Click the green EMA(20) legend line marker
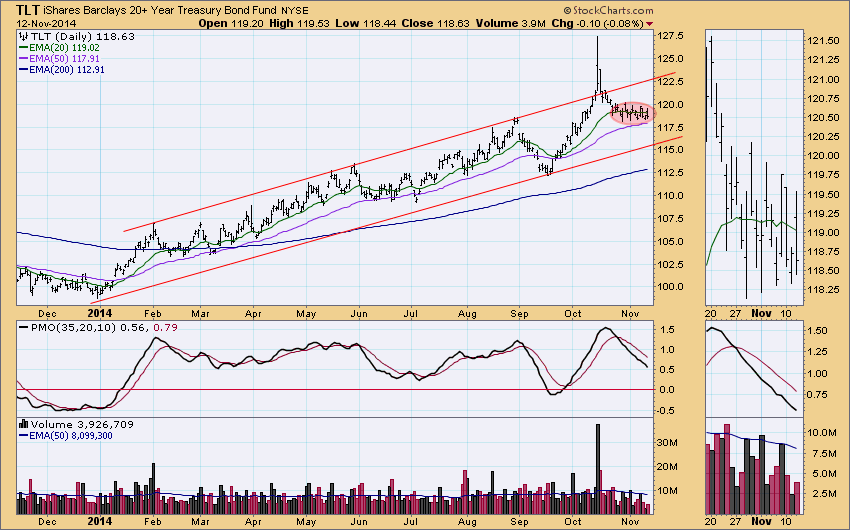 click(x=24, y=46)
